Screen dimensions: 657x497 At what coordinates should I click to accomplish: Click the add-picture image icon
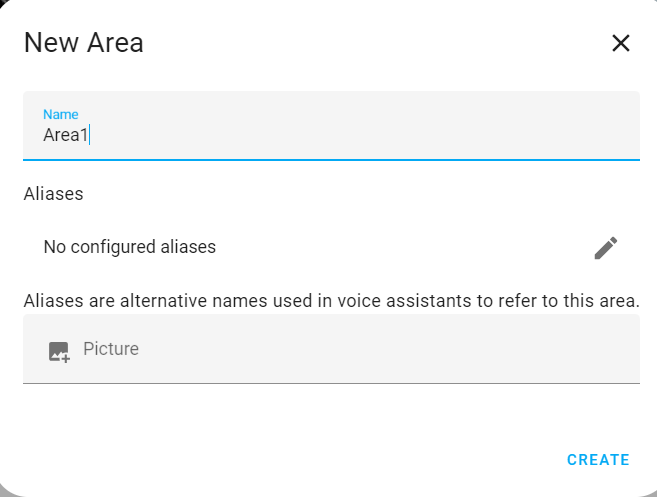(x=59, y=351)
